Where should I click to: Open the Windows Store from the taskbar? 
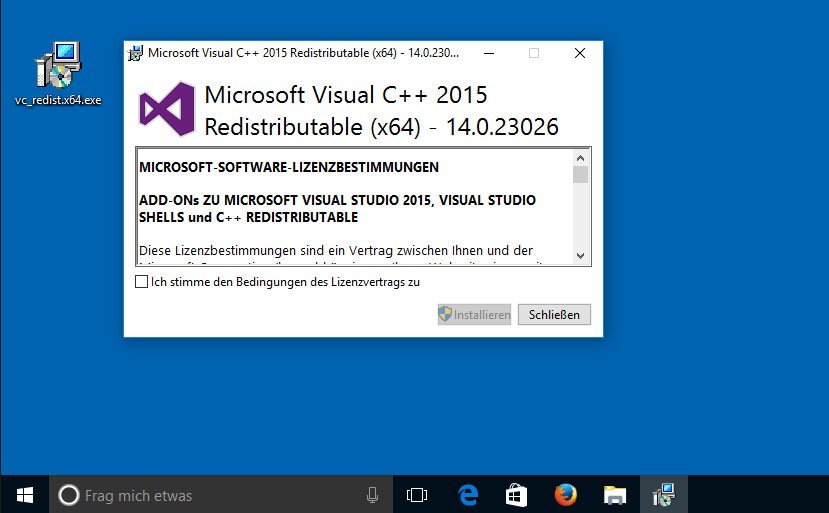click(x=516, y=495)
